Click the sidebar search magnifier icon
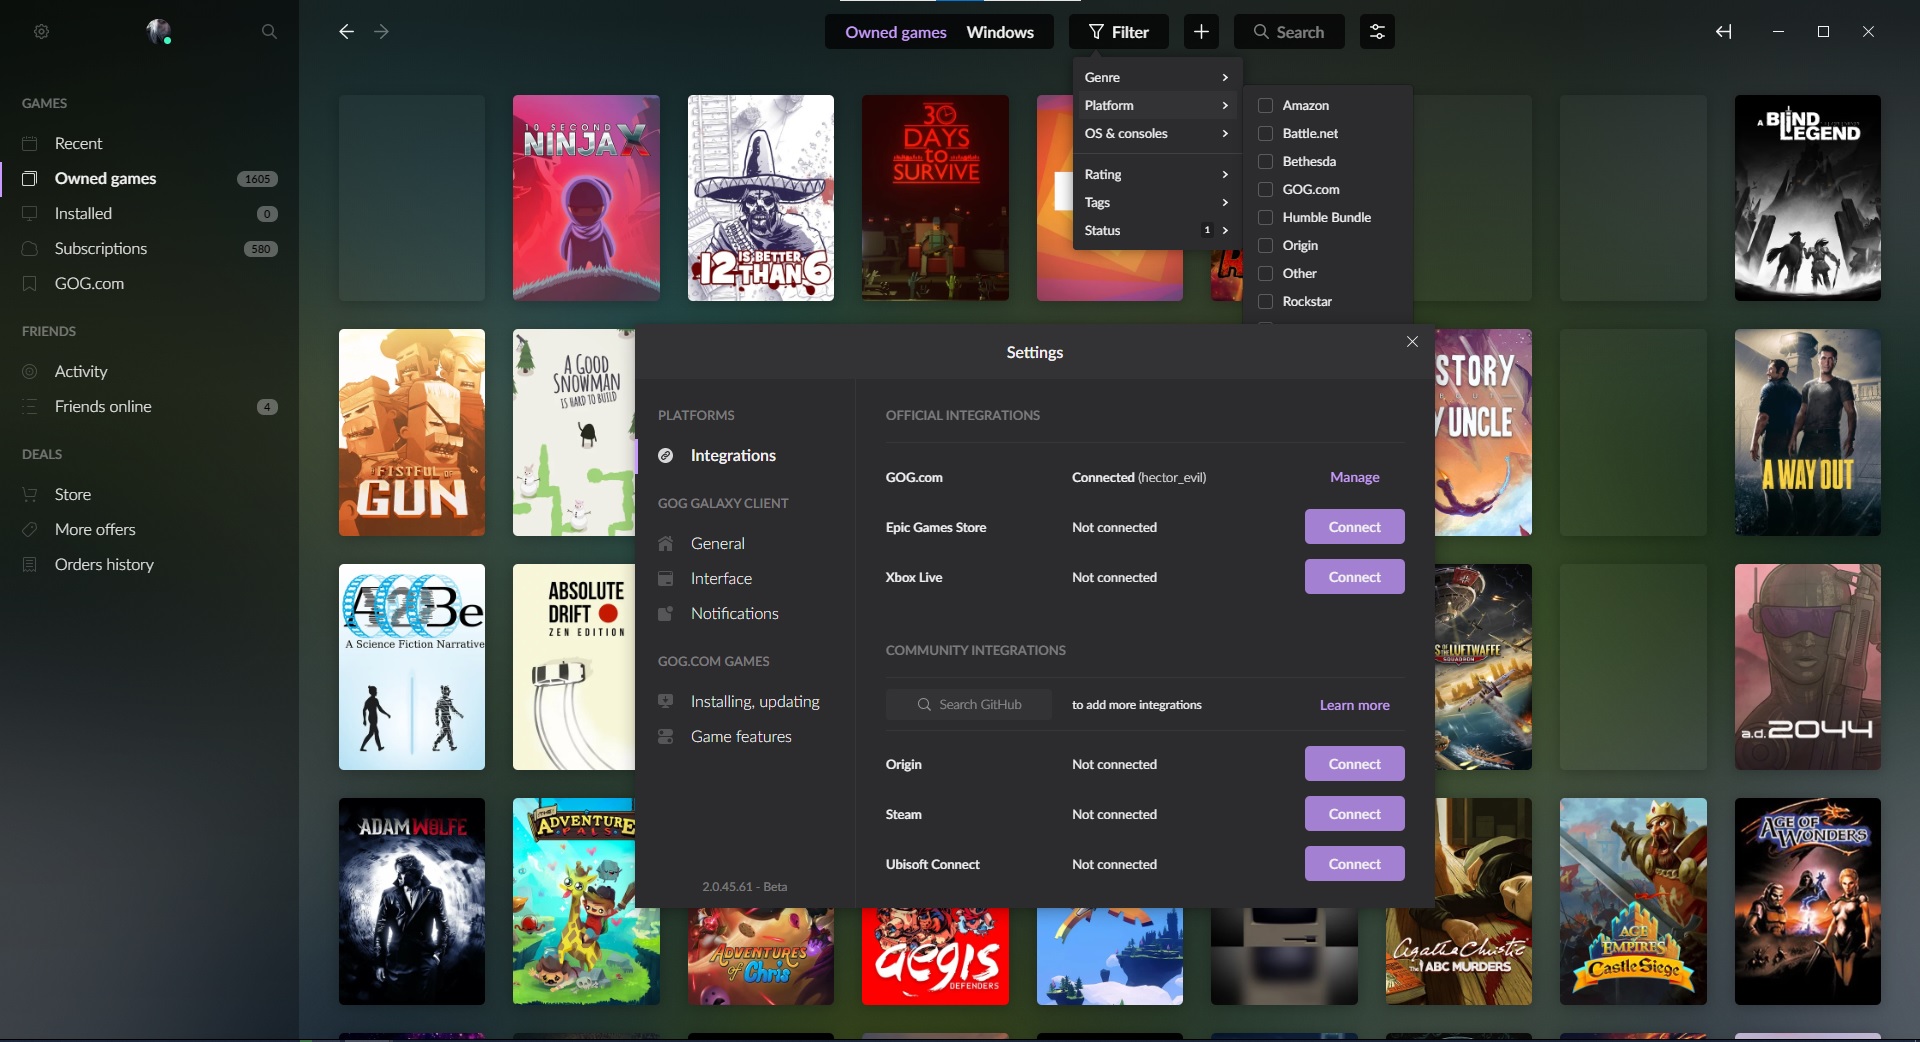Viewport: 1920px width, 1042px height. 269,32
